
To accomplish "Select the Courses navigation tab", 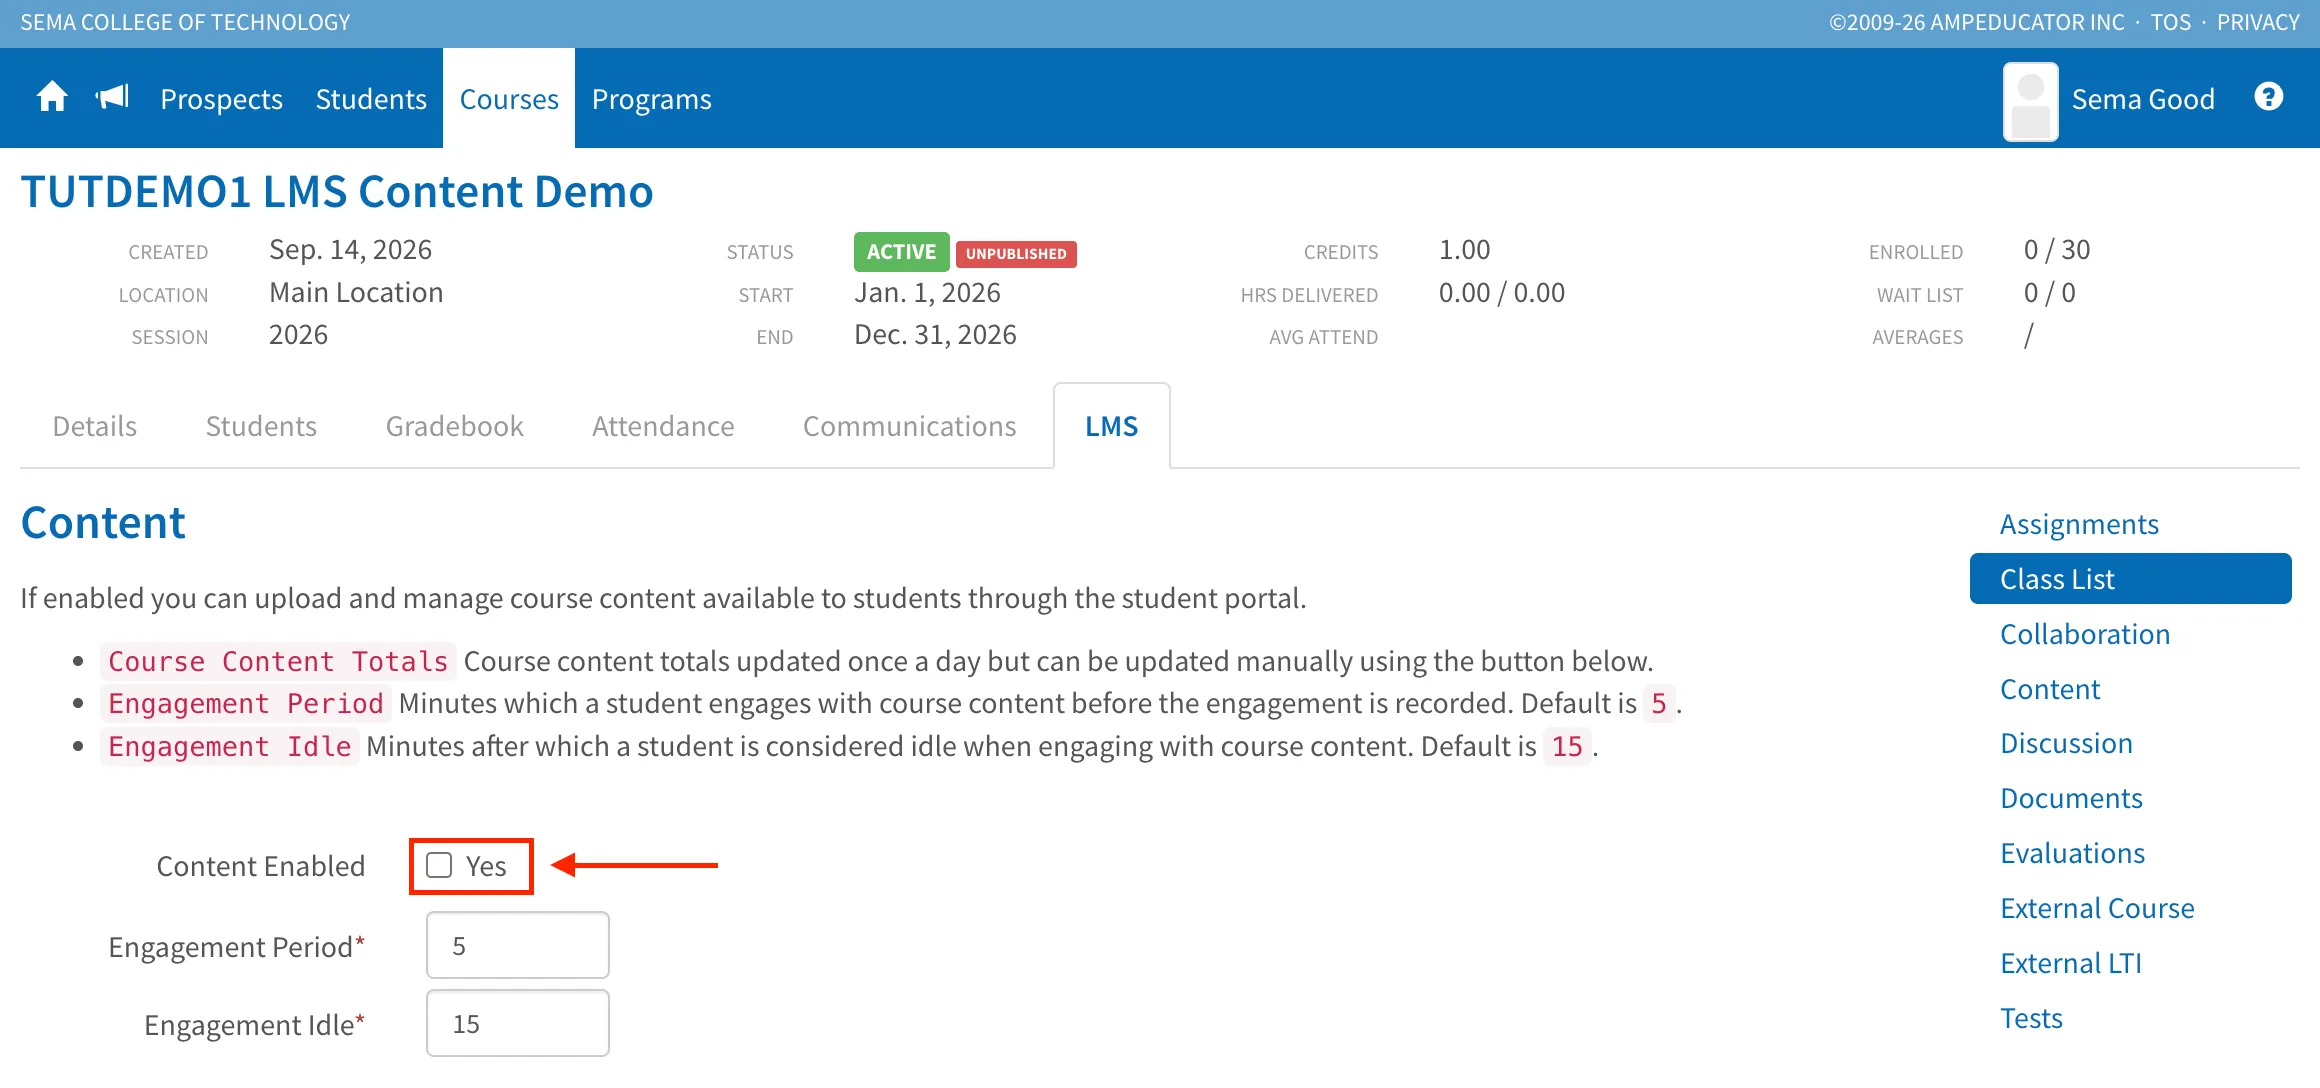I will [x=509, y=99].
